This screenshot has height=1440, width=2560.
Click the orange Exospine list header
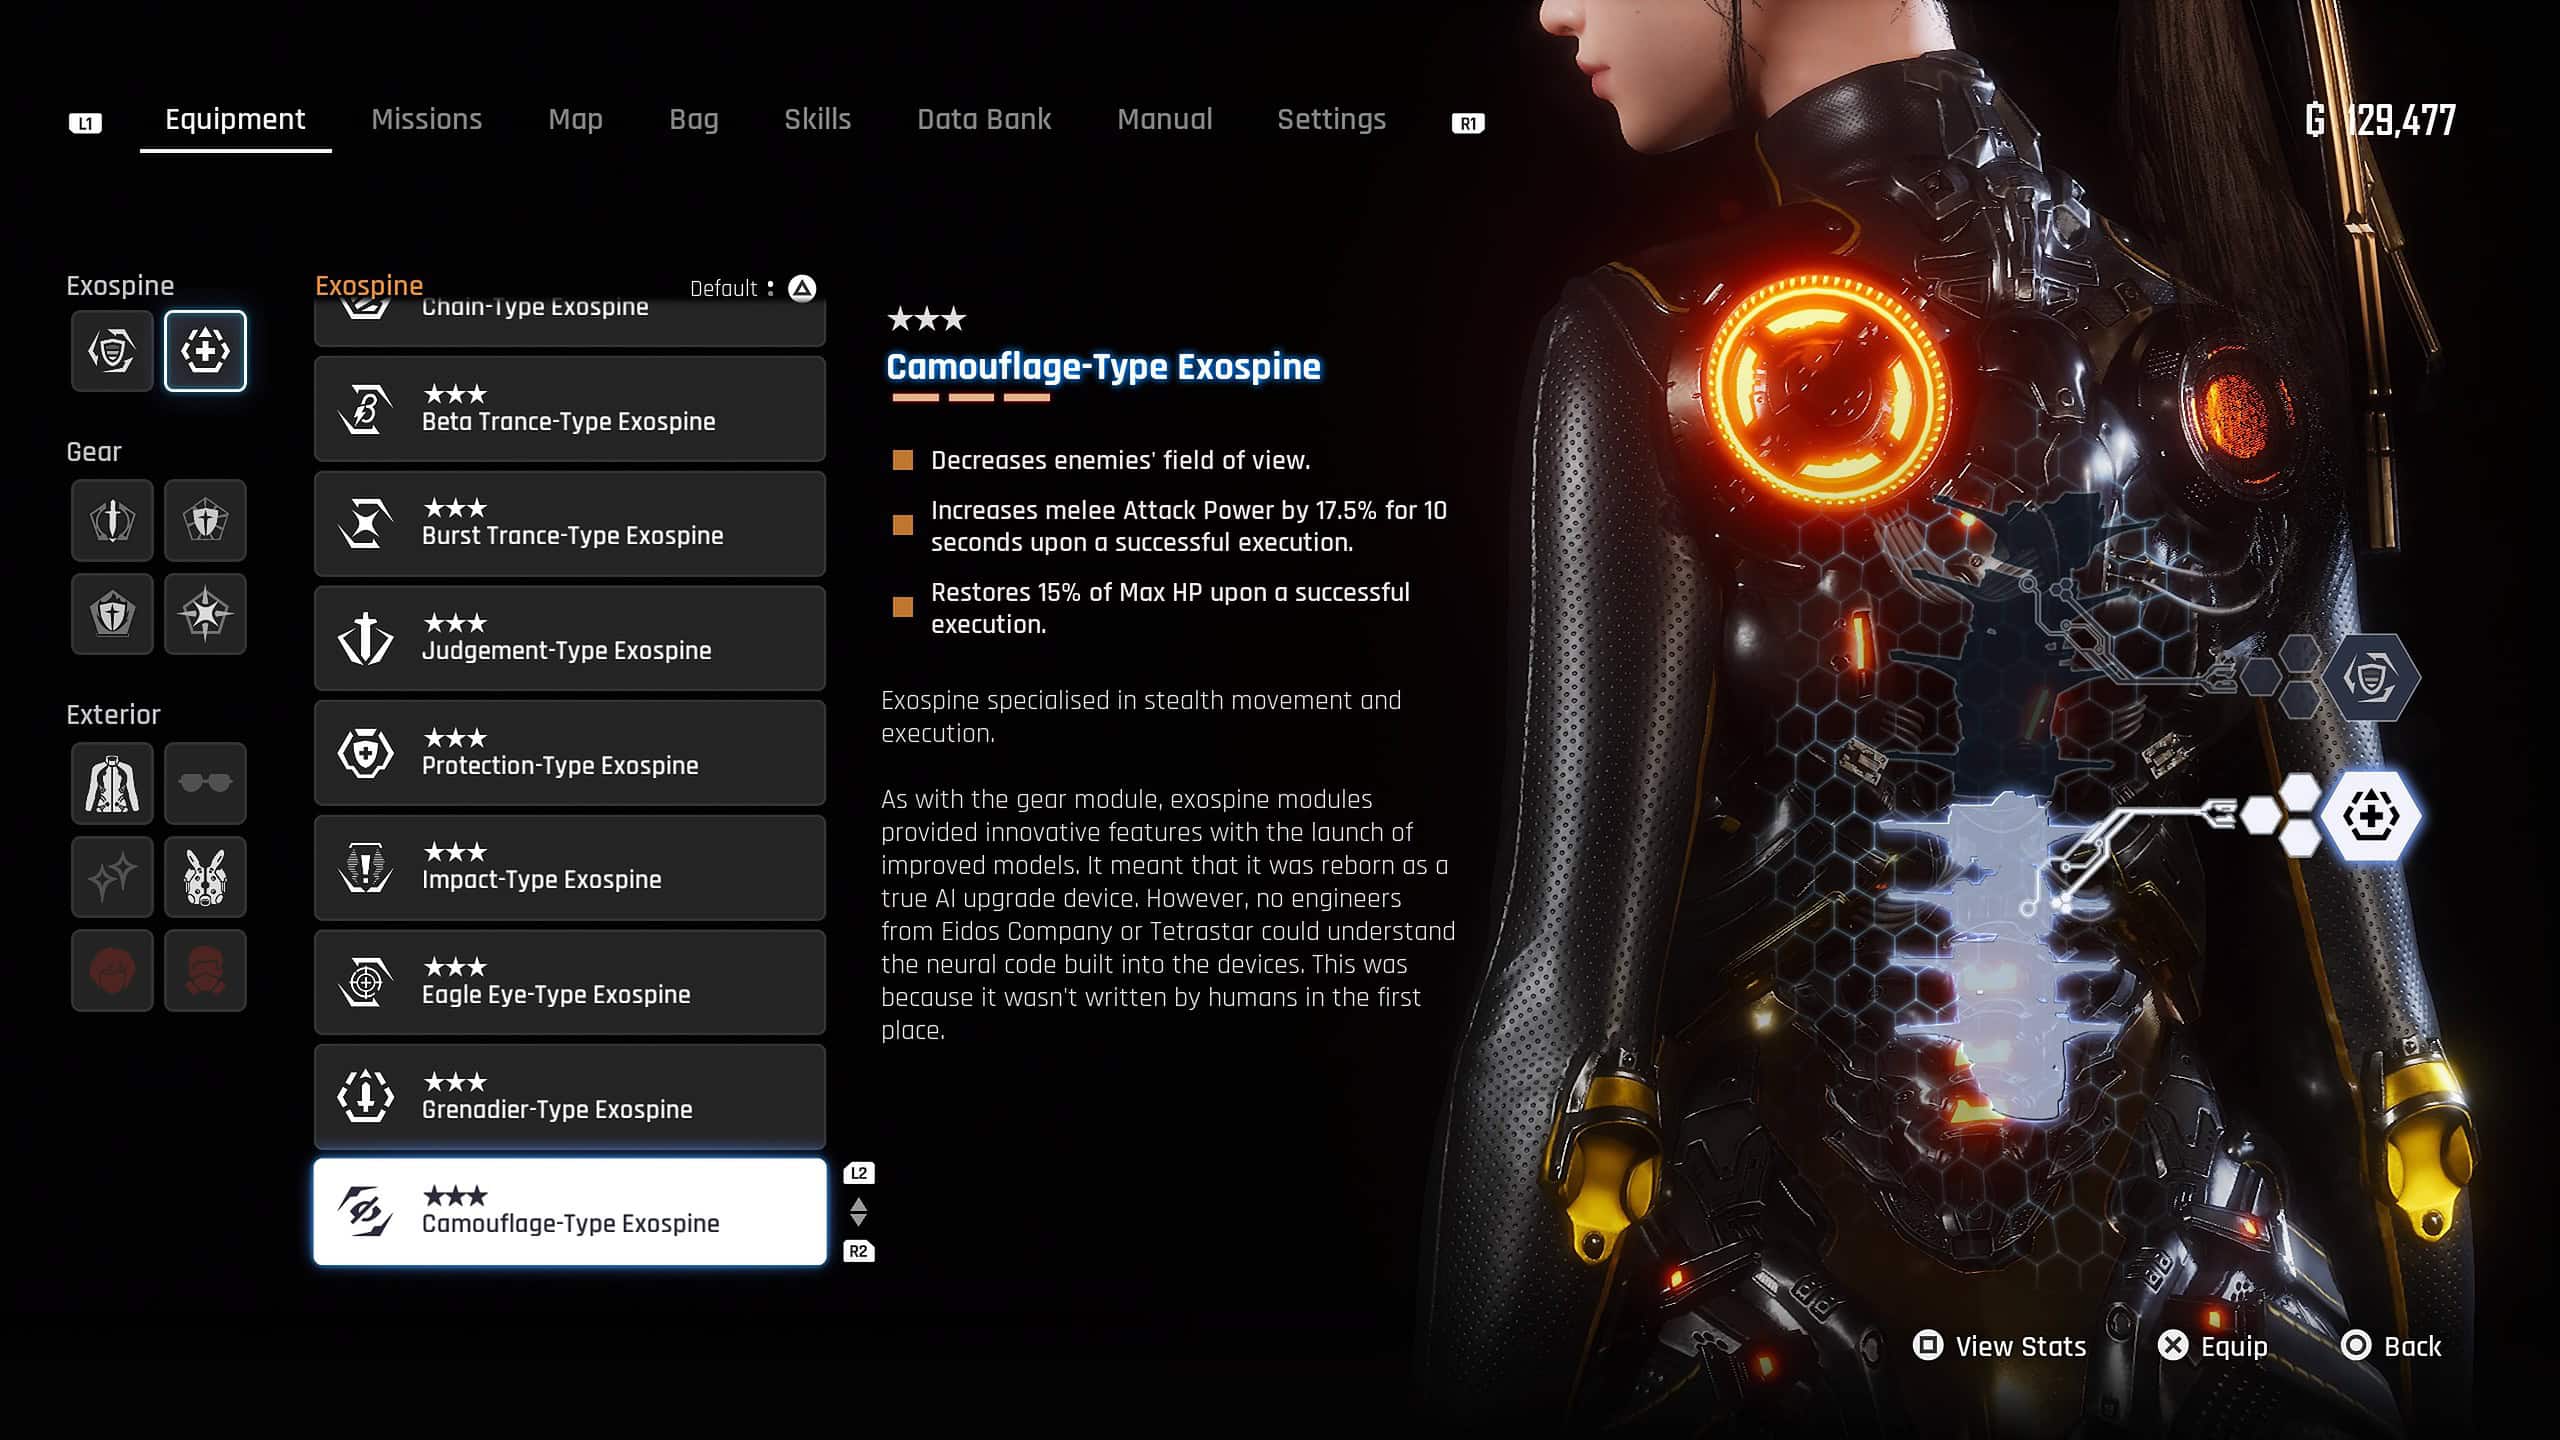tap(369, 286)
